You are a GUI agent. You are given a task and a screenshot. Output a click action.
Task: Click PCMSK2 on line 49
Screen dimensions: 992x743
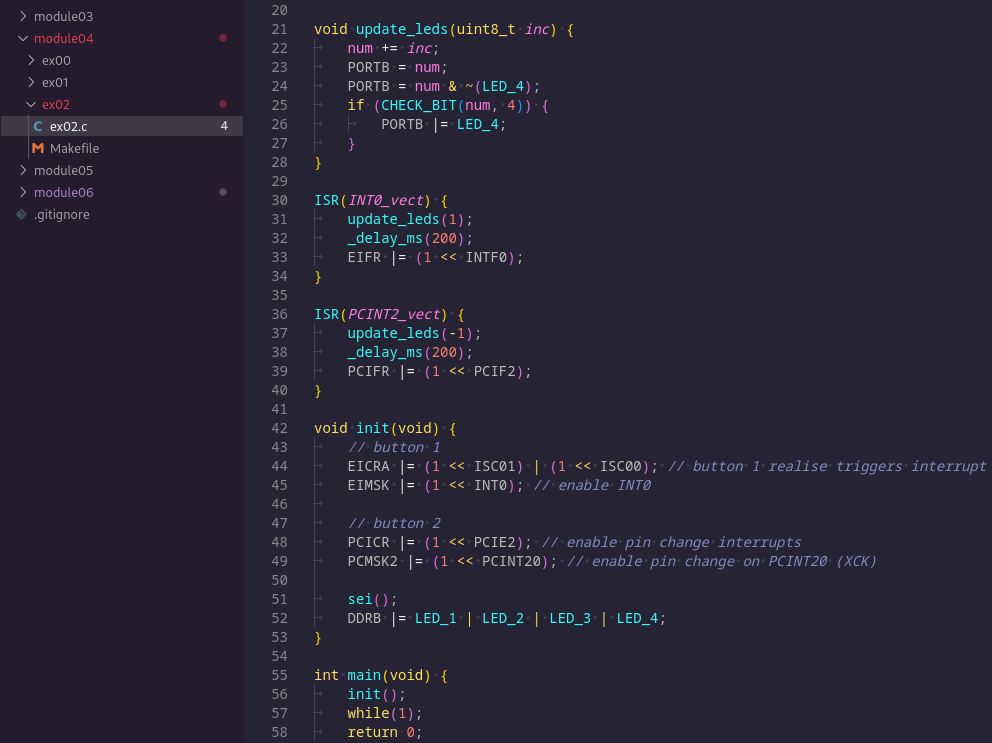pos(373,561)
